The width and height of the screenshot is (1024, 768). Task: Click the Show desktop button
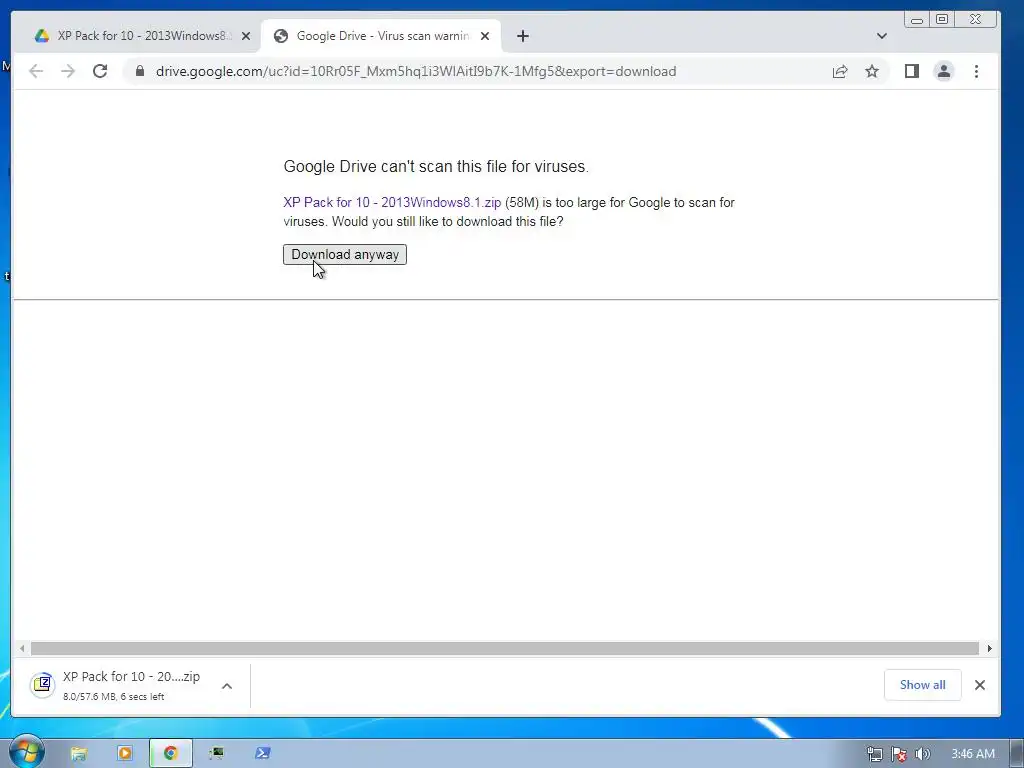1017,754
